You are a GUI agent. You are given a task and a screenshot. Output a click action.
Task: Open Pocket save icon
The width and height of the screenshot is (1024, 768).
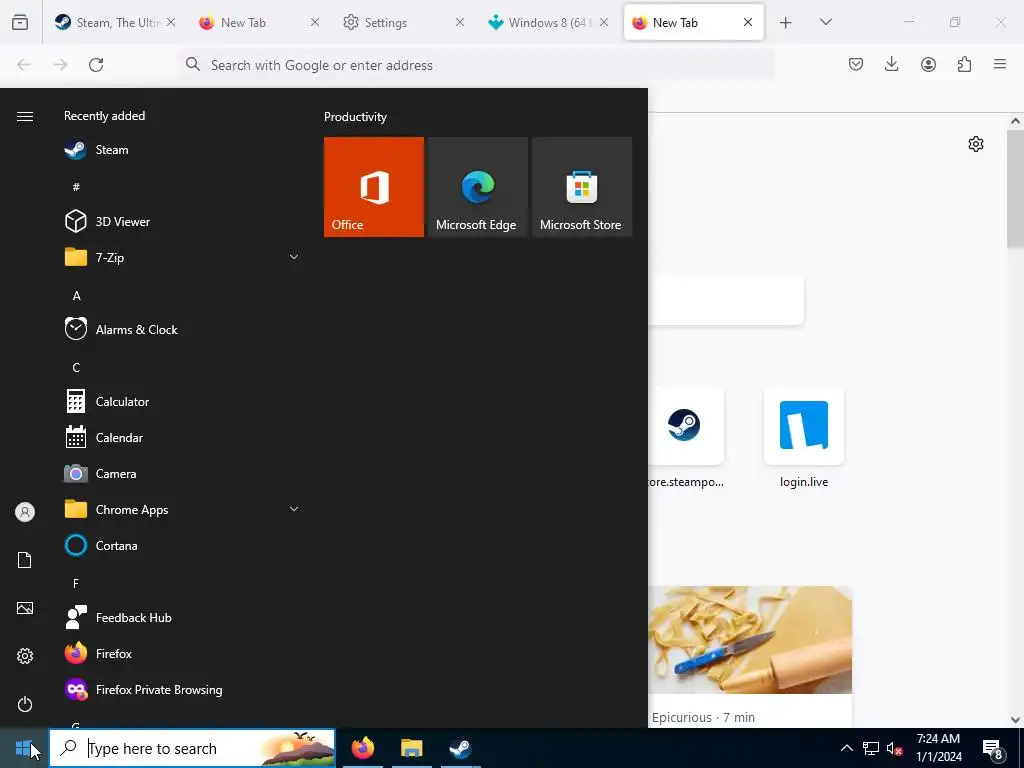(x=856, y=64)
